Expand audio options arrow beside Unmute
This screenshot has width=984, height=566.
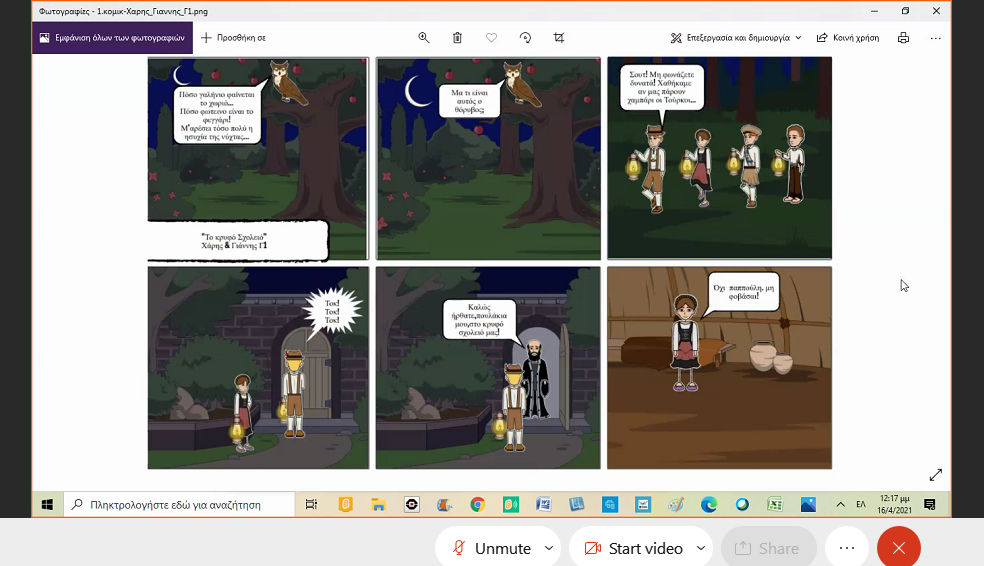(548, 548)
